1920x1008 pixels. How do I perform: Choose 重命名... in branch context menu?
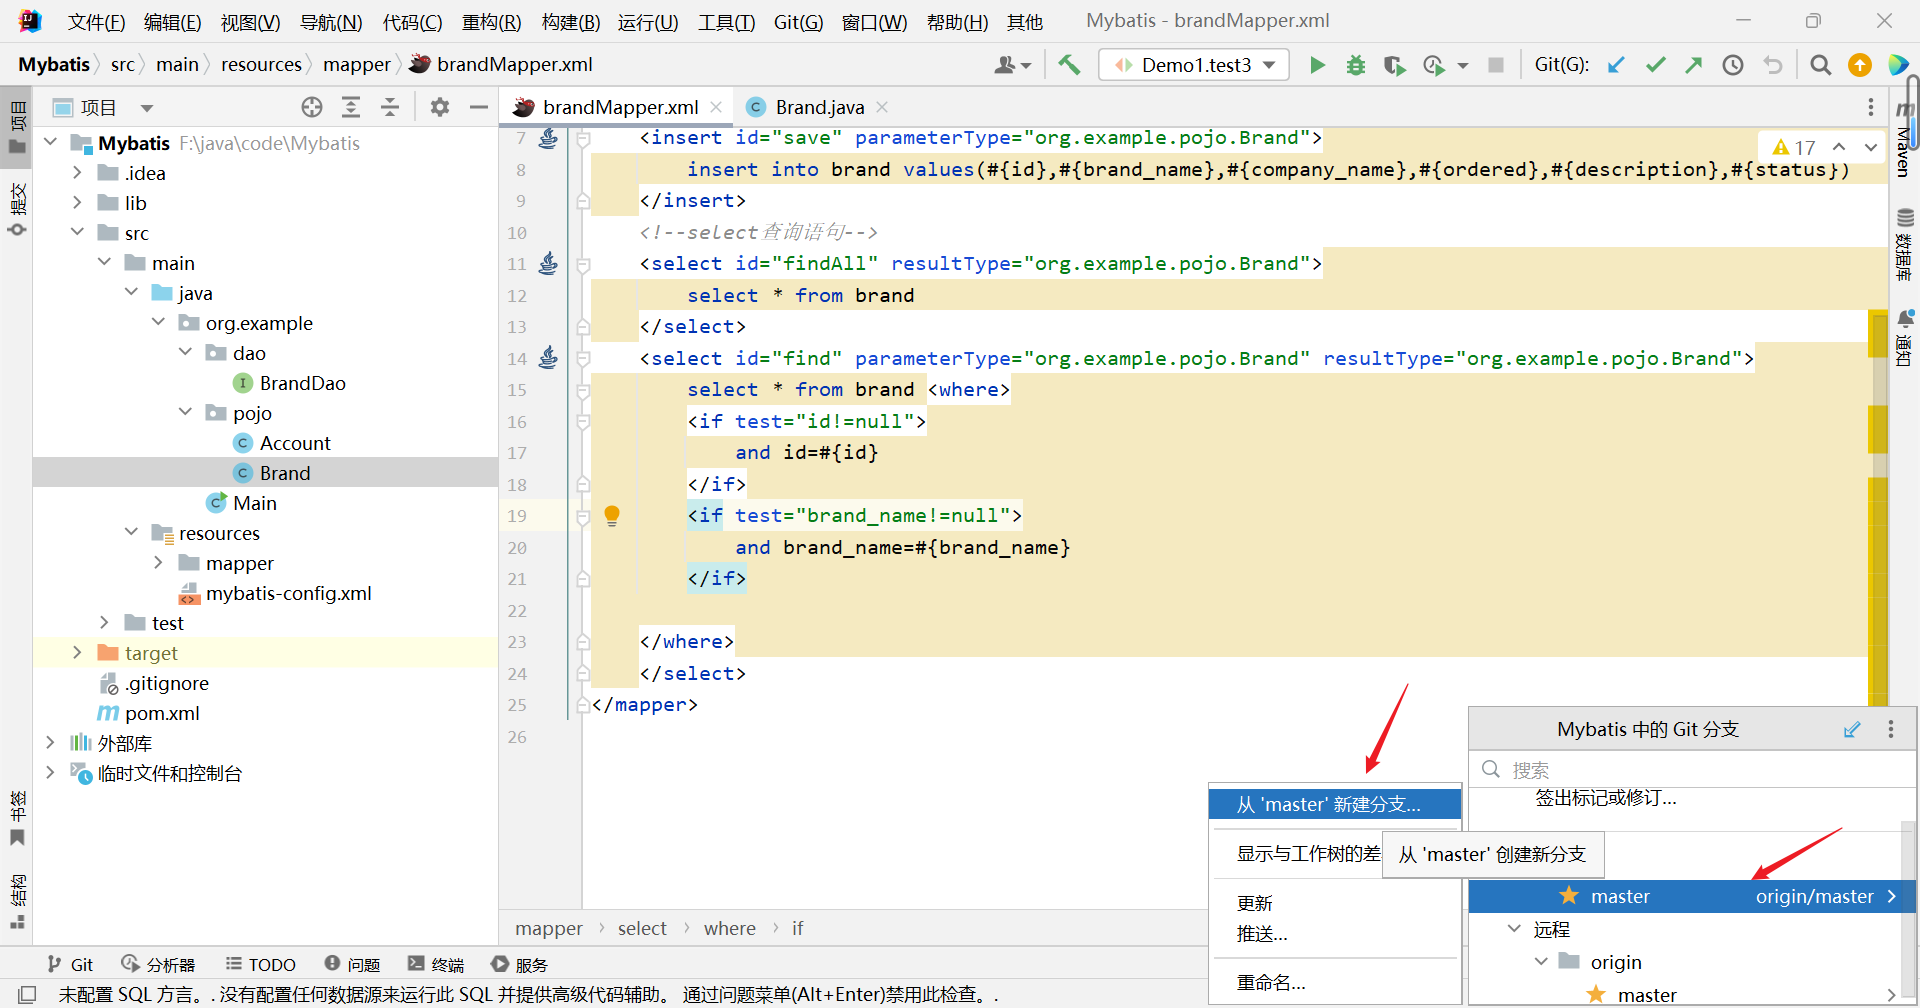tap(1334, 982)
